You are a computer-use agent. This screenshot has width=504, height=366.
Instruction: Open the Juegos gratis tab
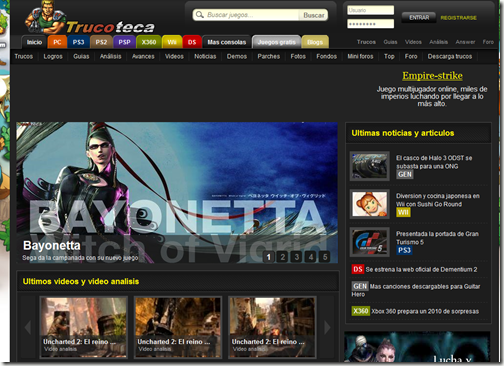[276, 42]
